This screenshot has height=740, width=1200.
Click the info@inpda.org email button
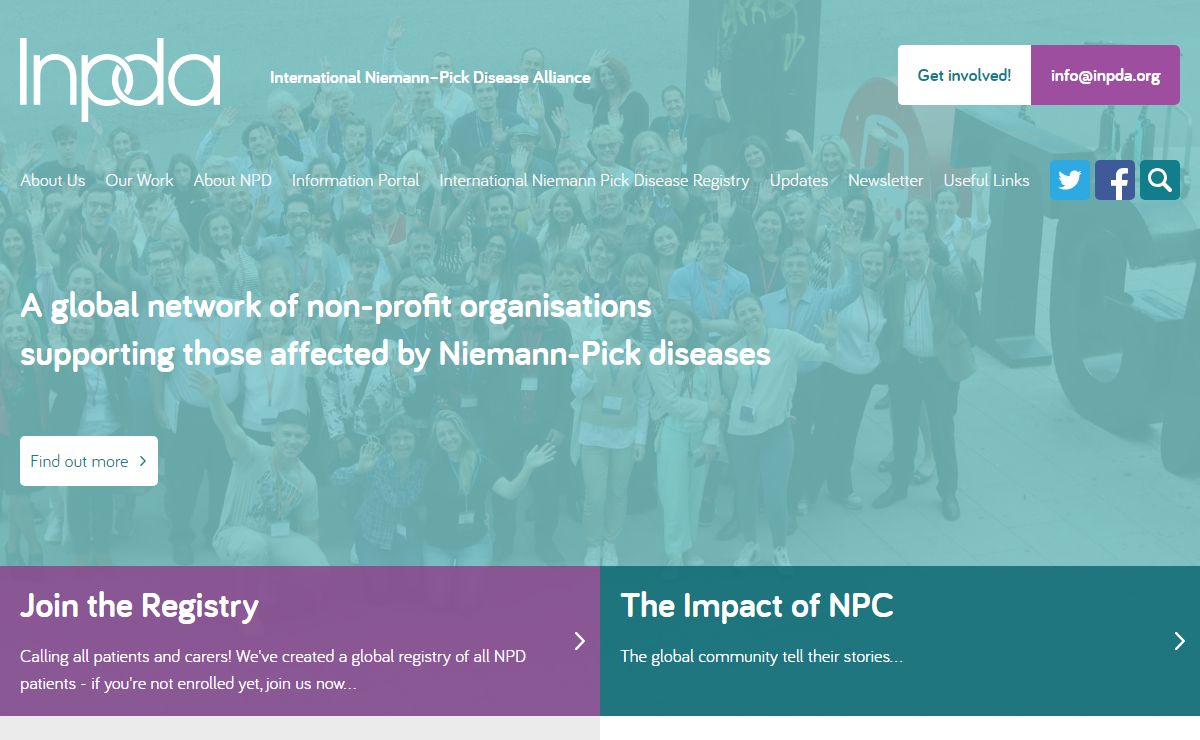1105,75
